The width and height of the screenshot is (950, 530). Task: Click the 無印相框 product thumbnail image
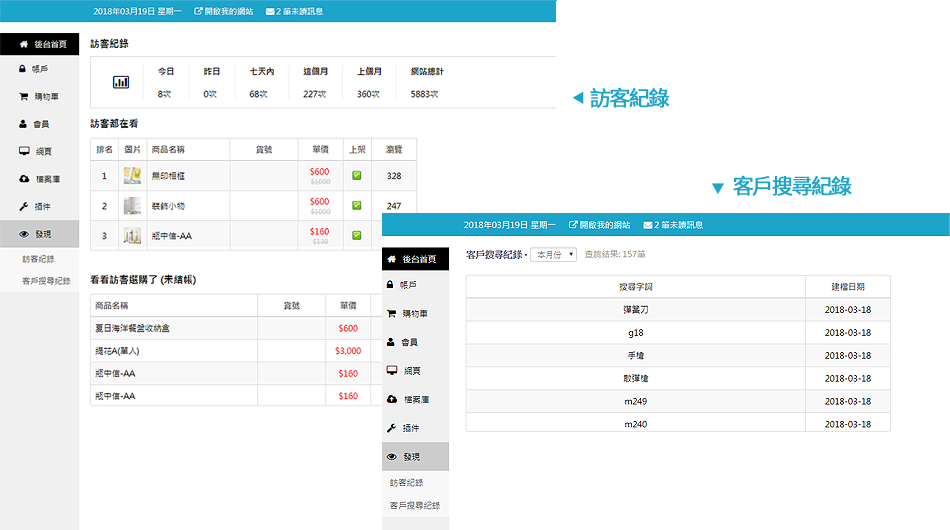tap(132, 176)
